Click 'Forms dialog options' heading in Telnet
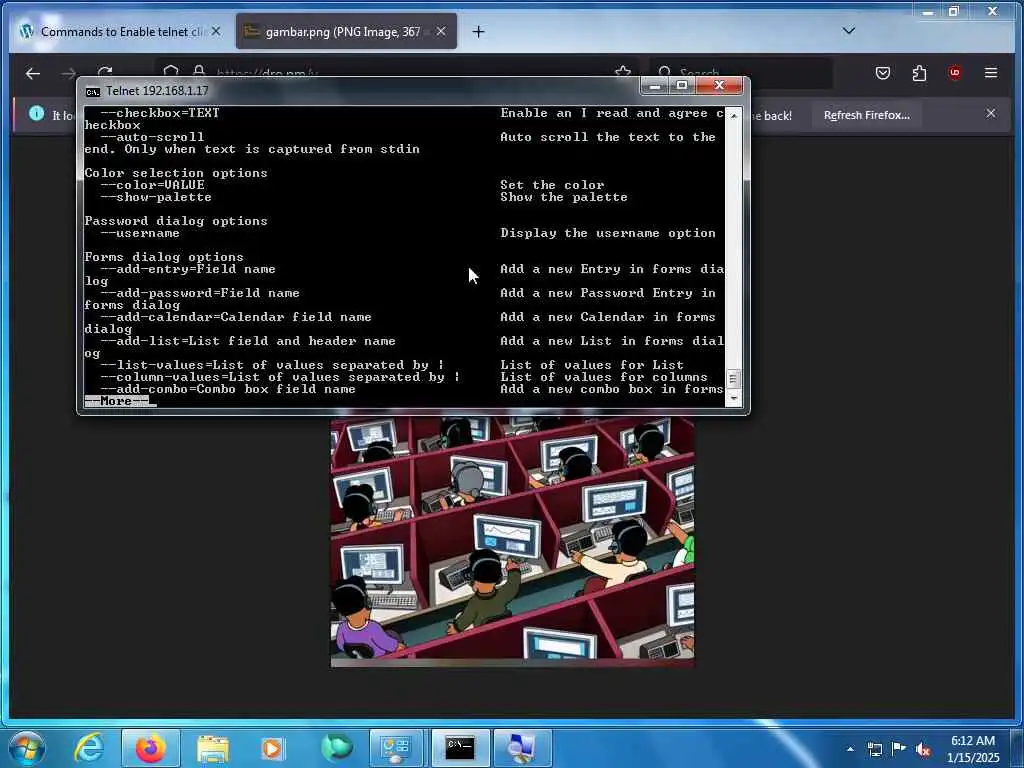The image size is (1024, 768). point(164,257)
